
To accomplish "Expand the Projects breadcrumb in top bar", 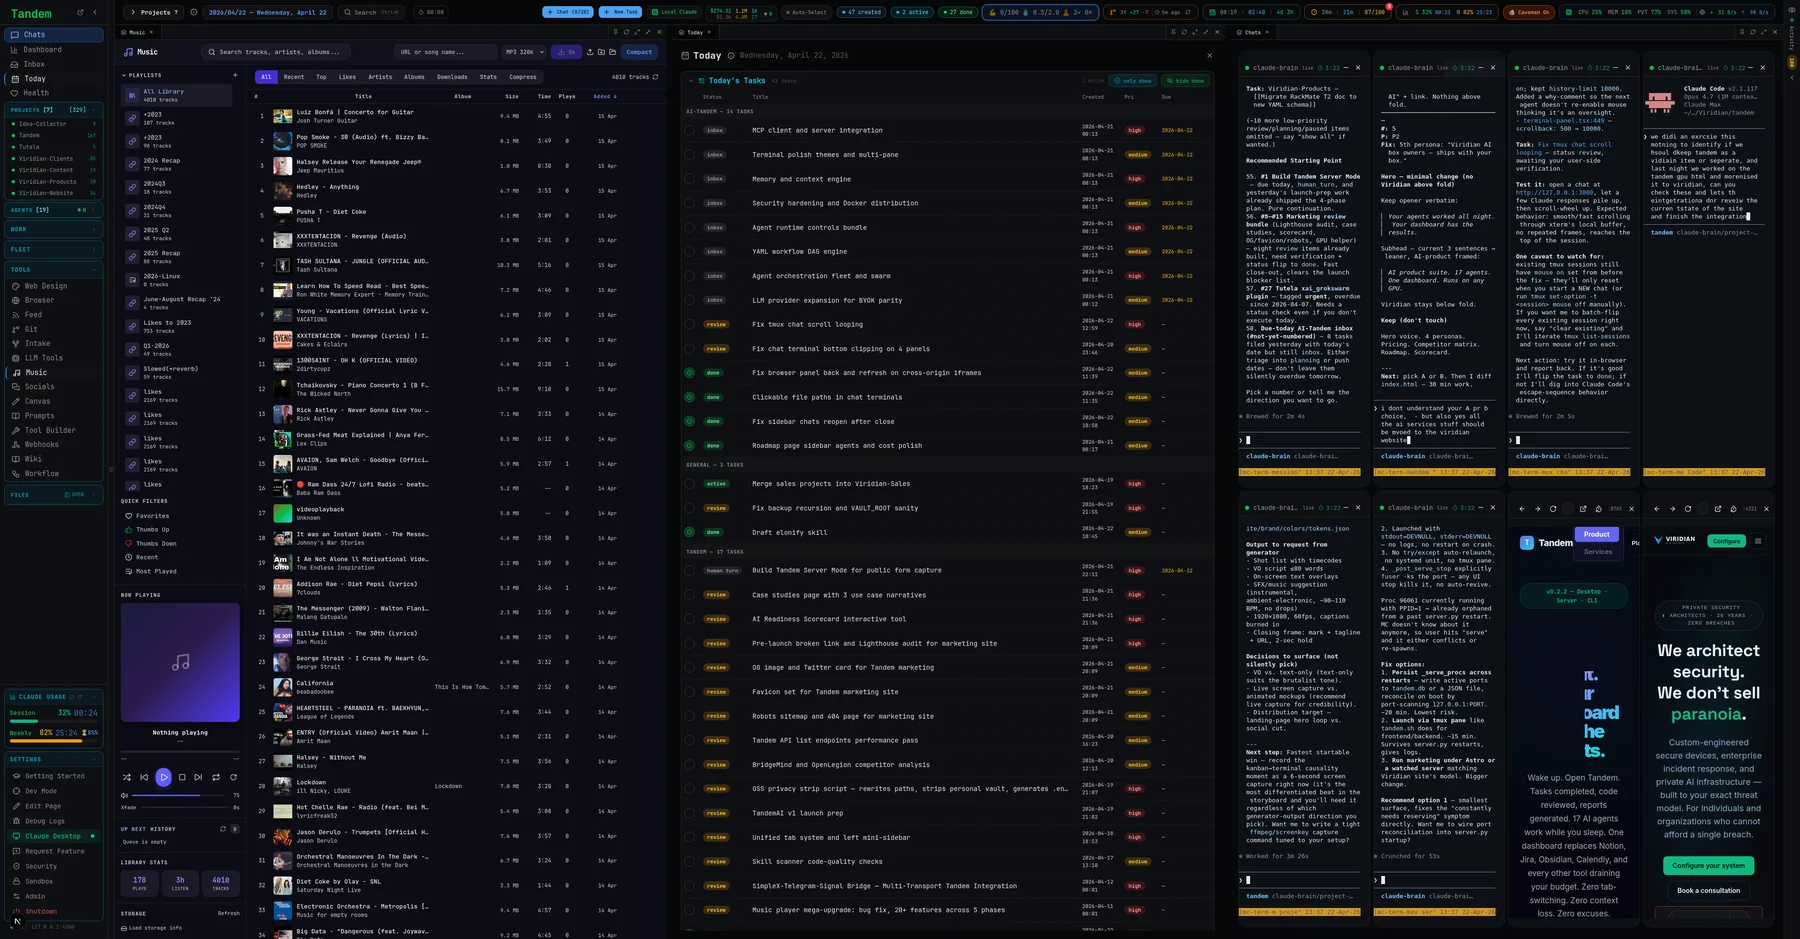I will tap(154, 12).
